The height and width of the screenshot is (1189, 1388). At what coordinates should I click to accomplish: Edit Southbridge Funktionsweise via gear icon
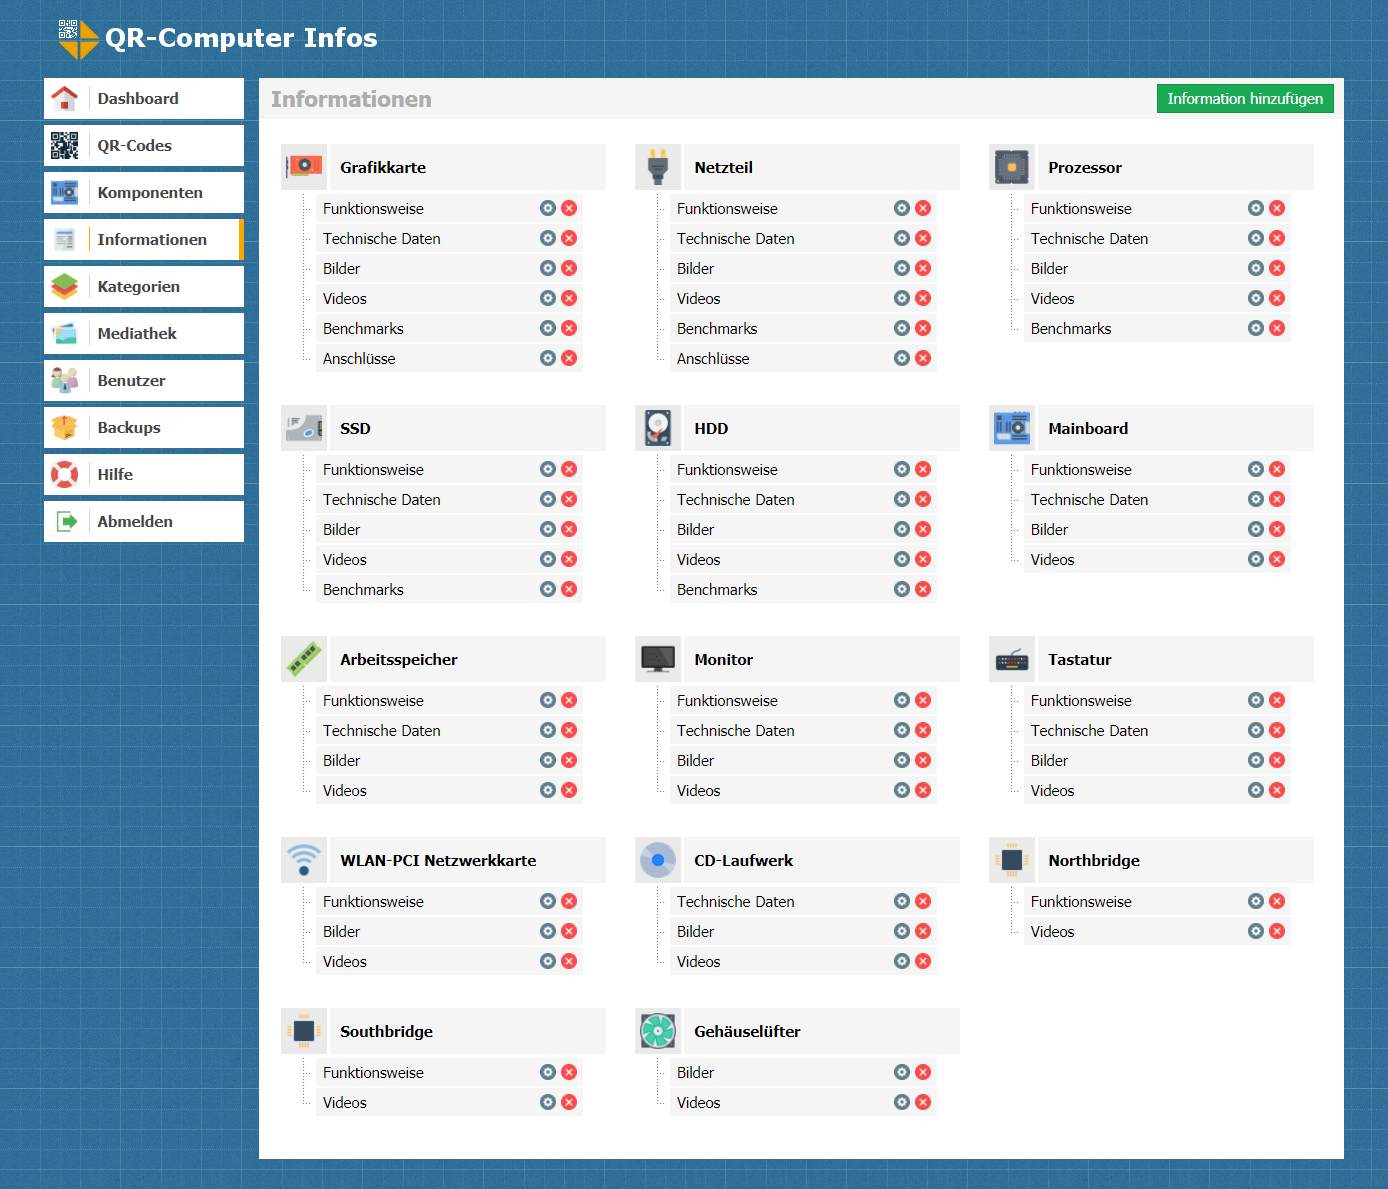(548, 1072)
